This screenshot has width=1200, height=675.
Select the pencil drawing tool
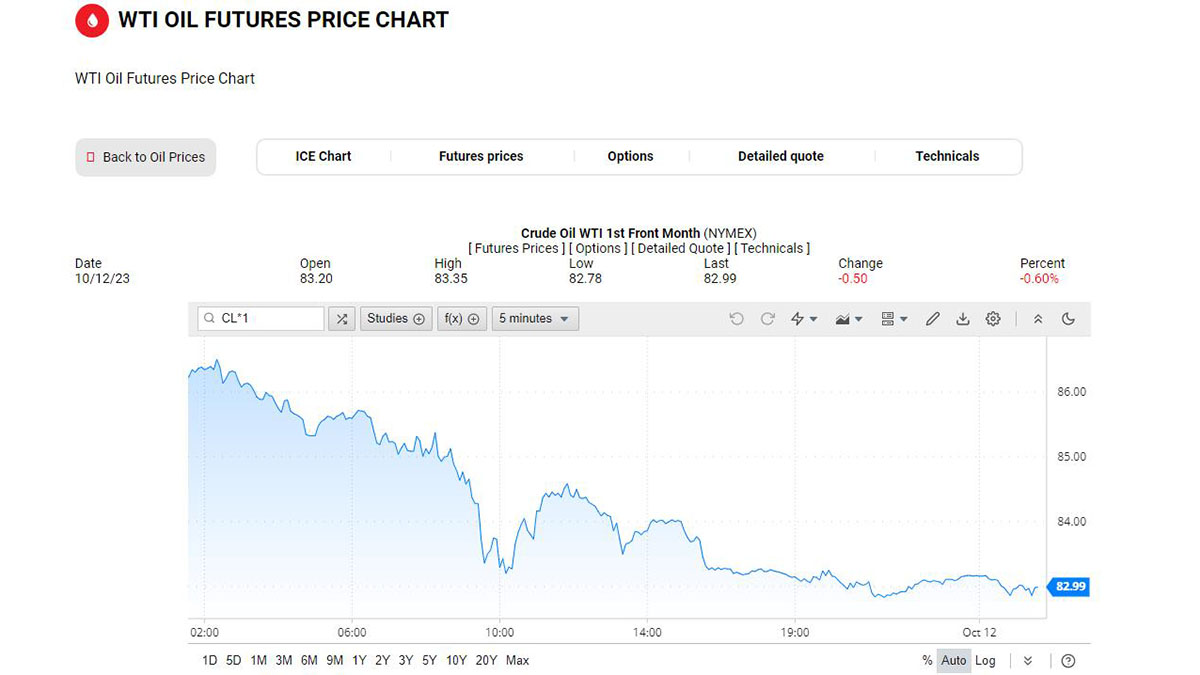[933, 319]
